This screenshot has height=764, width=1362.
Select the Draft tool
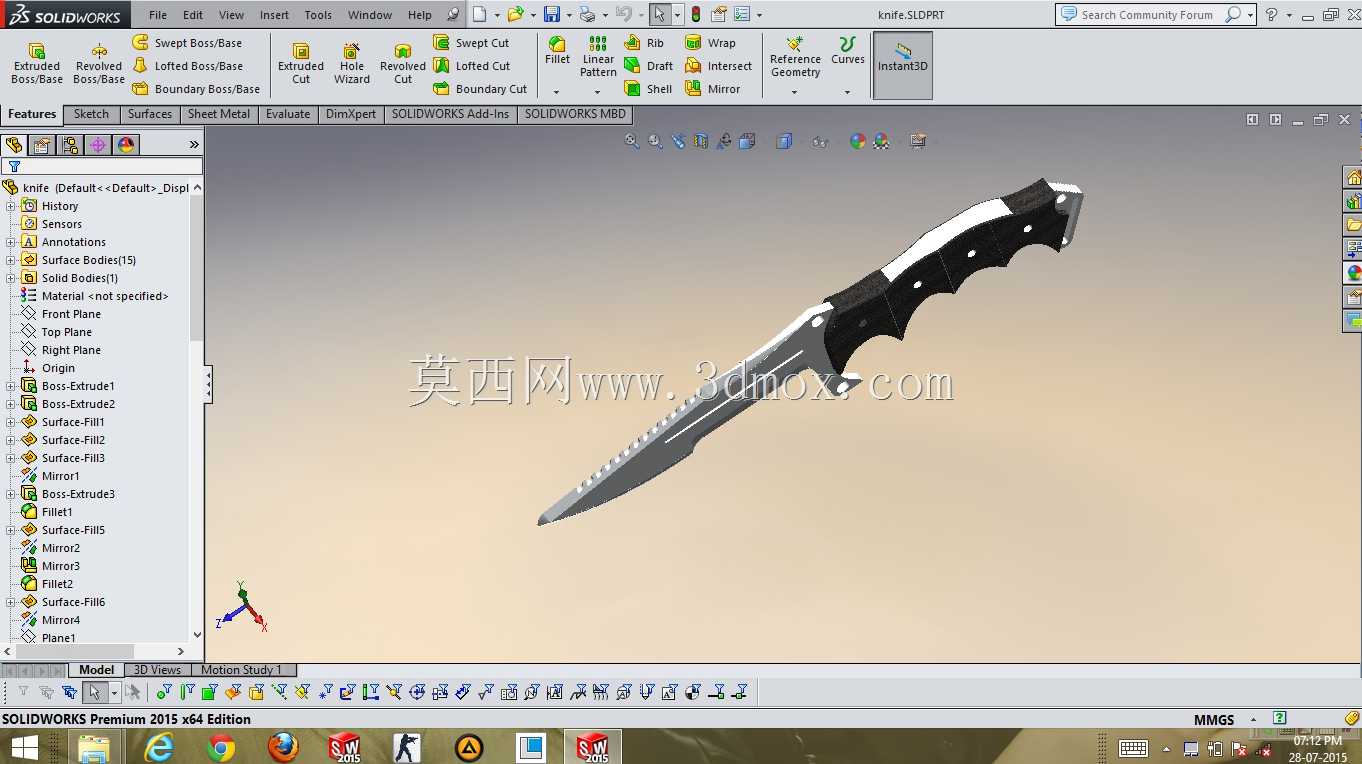648,66
